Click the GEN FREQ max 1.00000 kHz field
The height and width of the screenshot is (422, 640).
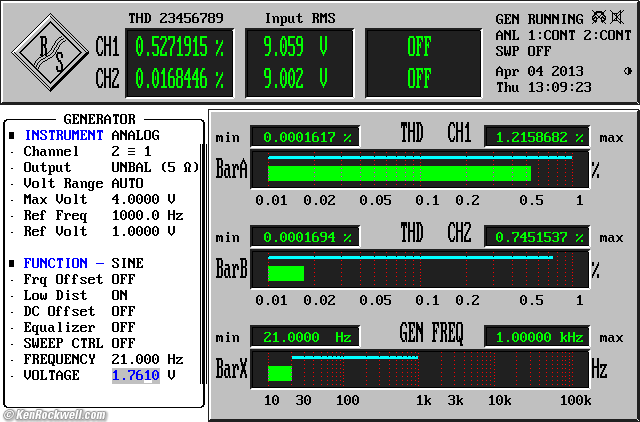[536, 336]
